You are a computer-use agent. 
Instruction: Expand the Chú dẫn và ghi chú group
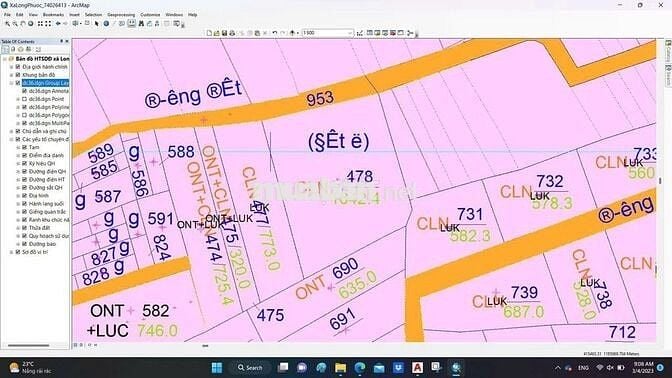point(12,131)
